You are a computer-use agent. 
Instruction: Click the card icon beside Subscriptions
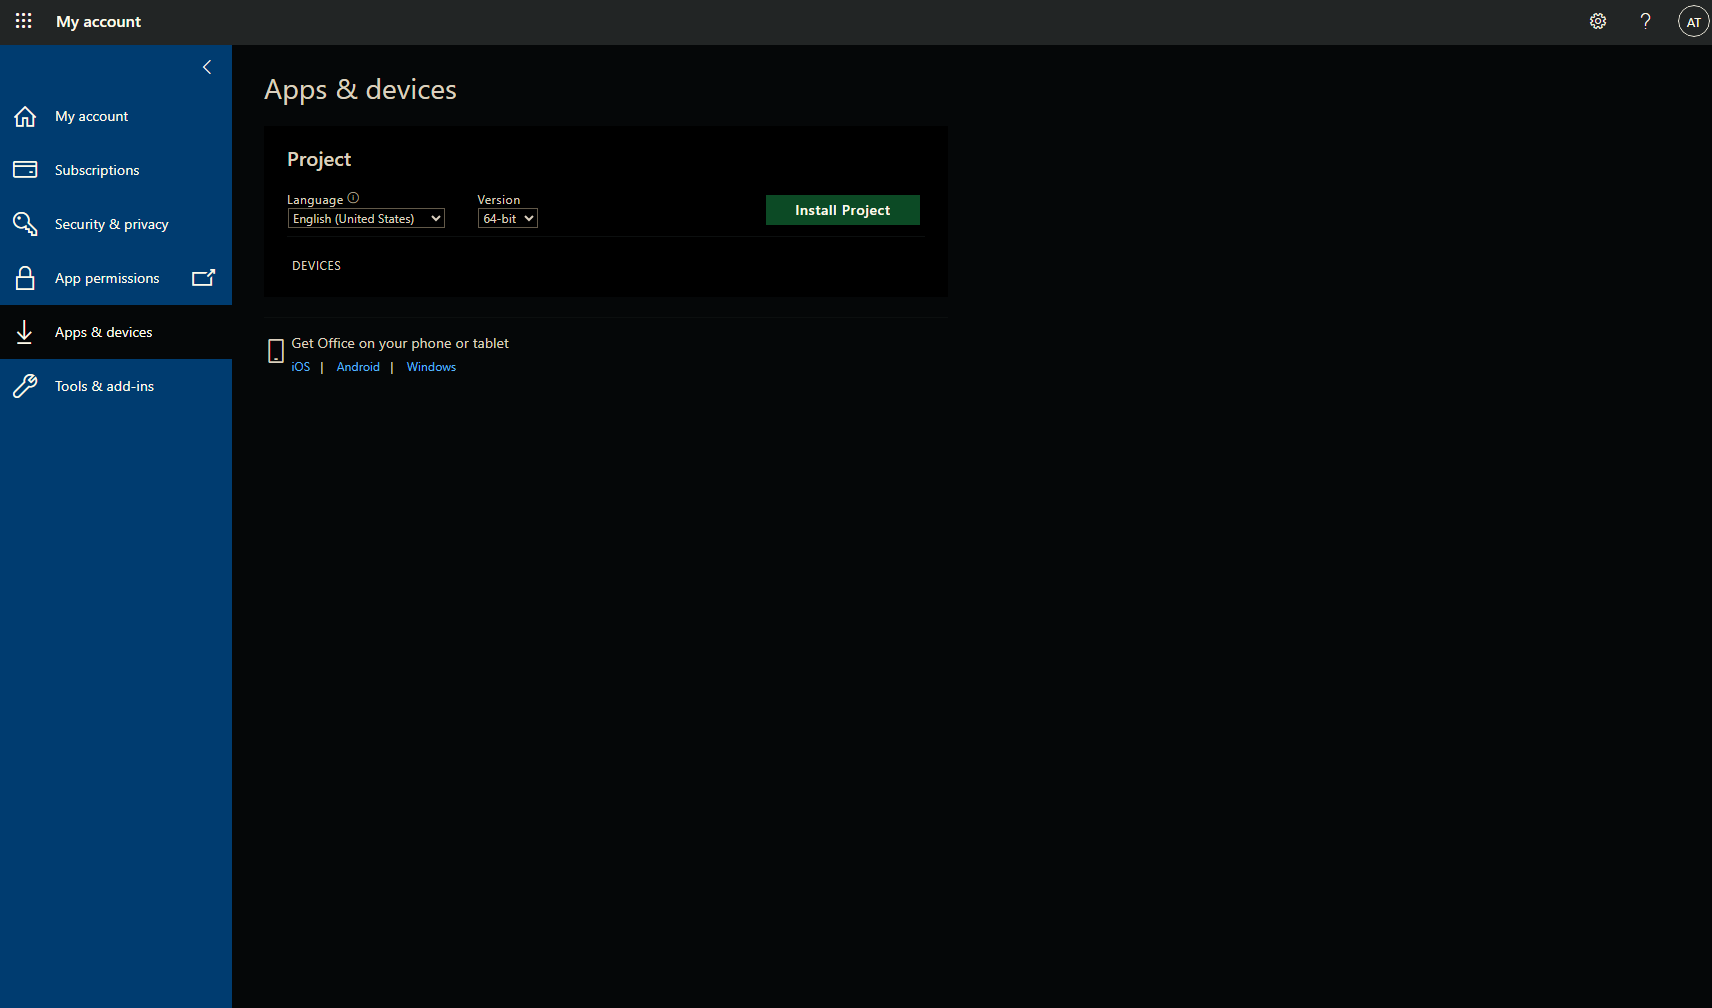coord(25,170)
